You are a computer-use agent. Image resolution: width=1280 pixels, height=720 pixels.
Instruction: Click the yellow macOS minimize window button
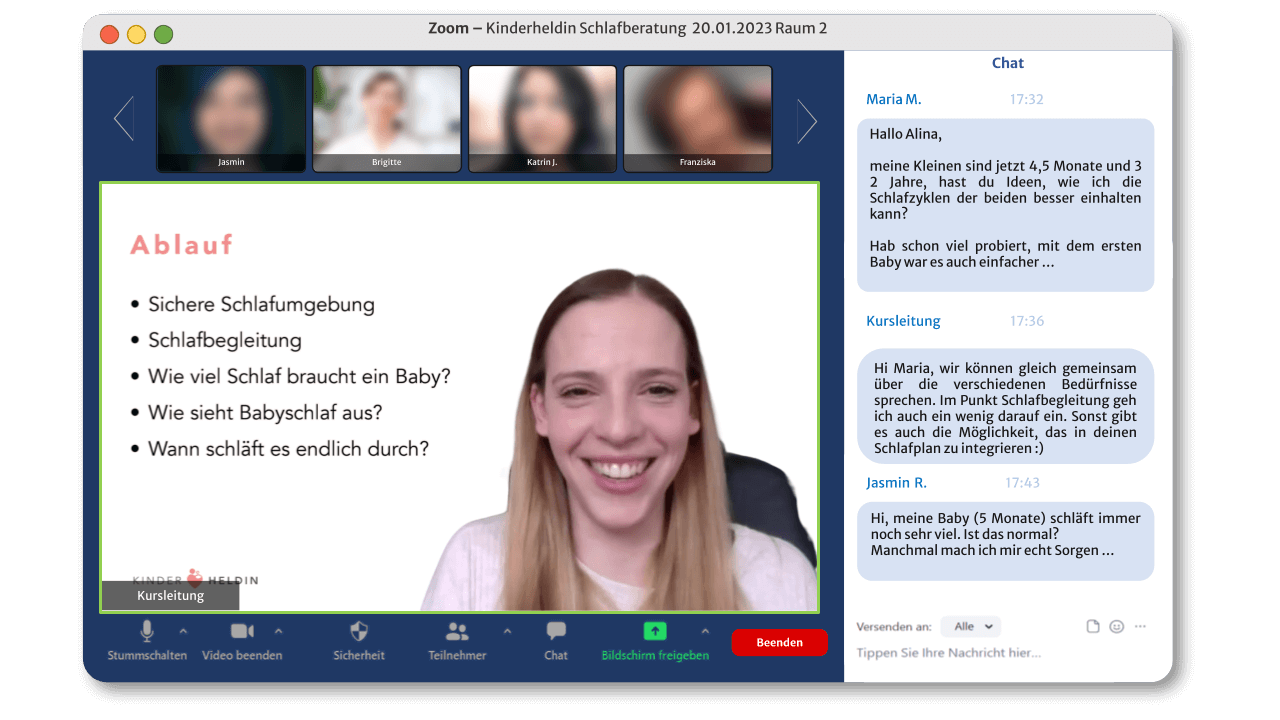pyautogui.click(x=136, y=35)
